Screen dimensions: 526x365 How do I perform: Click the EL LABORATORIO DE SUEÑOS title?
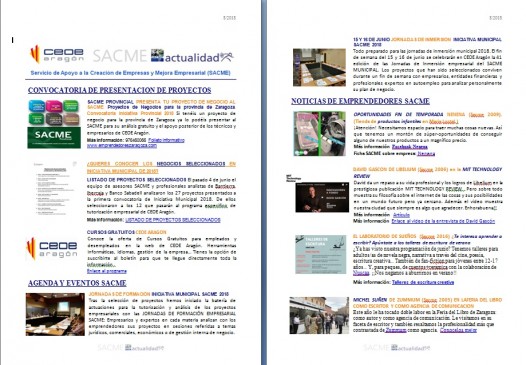click(x=427, y=239)
